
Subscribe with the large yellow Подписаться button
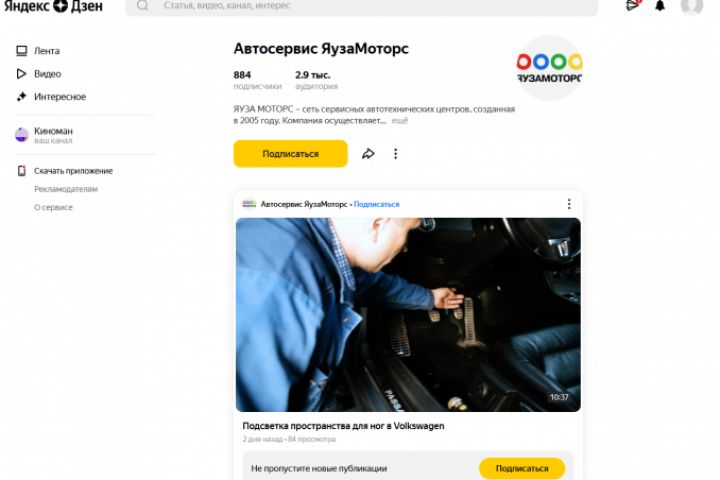click(290, 154)
